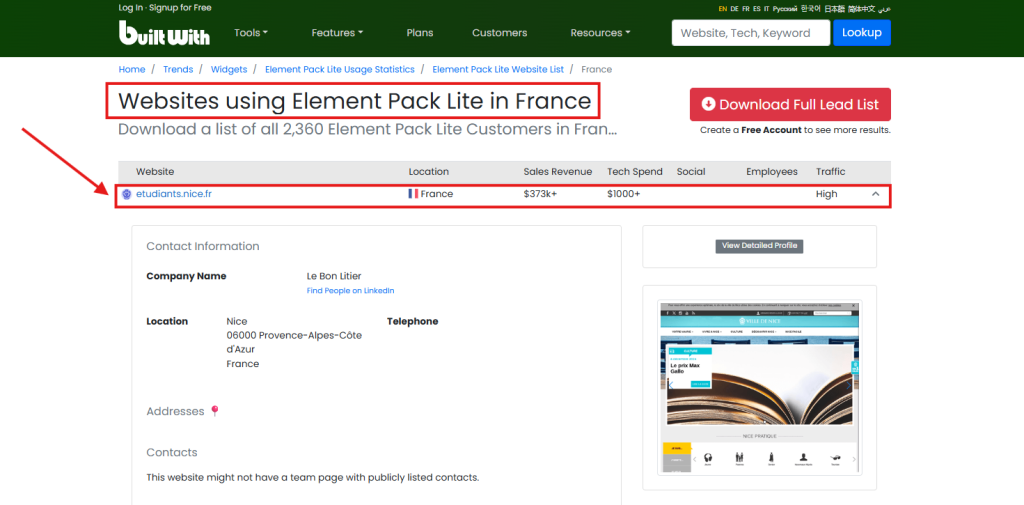This screenshot has height=505, width=1024.
Task: Switch language to 한국어
Action: click(x=810, y=9)
